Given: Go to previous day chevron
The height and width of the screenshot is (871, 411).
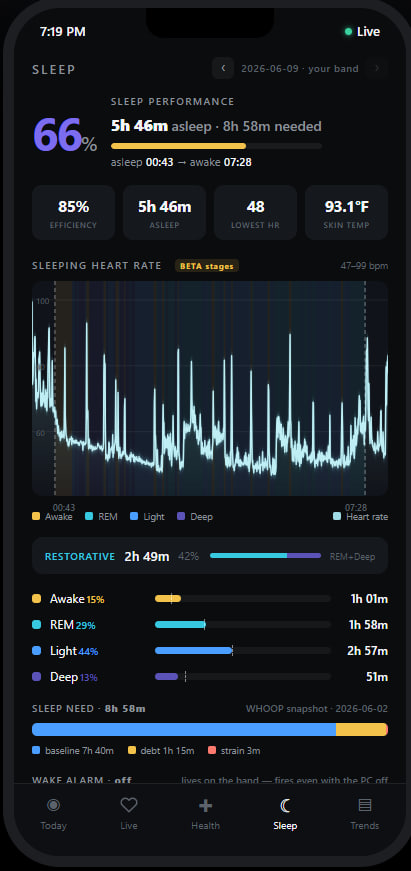Looking at the screenshot, I should pyautogui.click(x=223, y=68).
